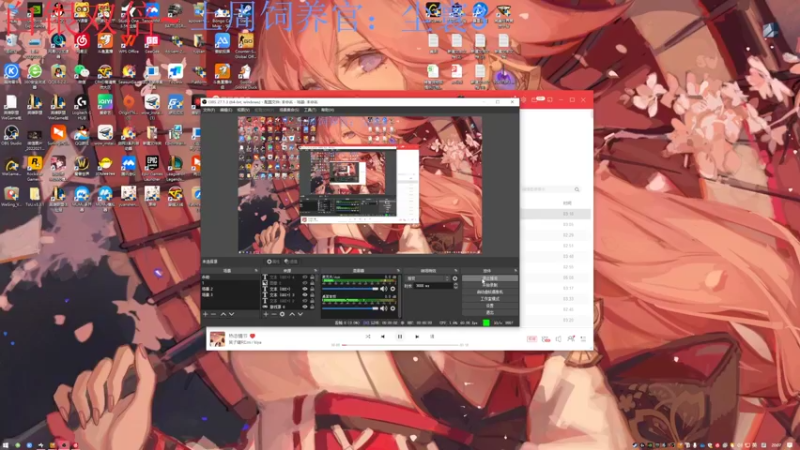Click the start virtual camera button
Image resolution: width=800 pixels, height=450 pixels.
click(x=490, y=292)
